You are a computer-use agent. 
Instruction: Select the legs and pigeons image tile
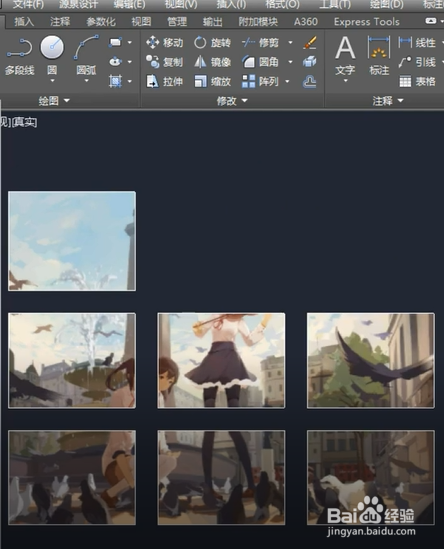coord(221,478)
